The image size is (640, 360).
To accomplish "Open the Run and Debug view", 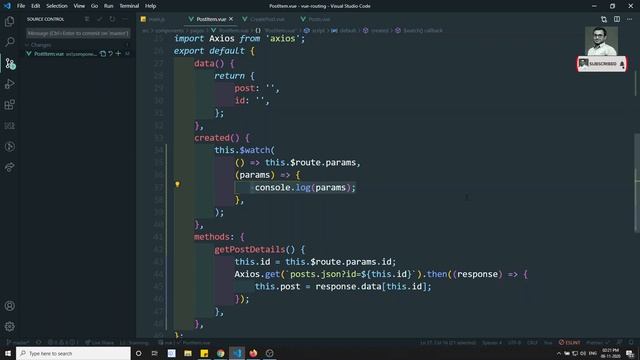I will tap(9, 84).
